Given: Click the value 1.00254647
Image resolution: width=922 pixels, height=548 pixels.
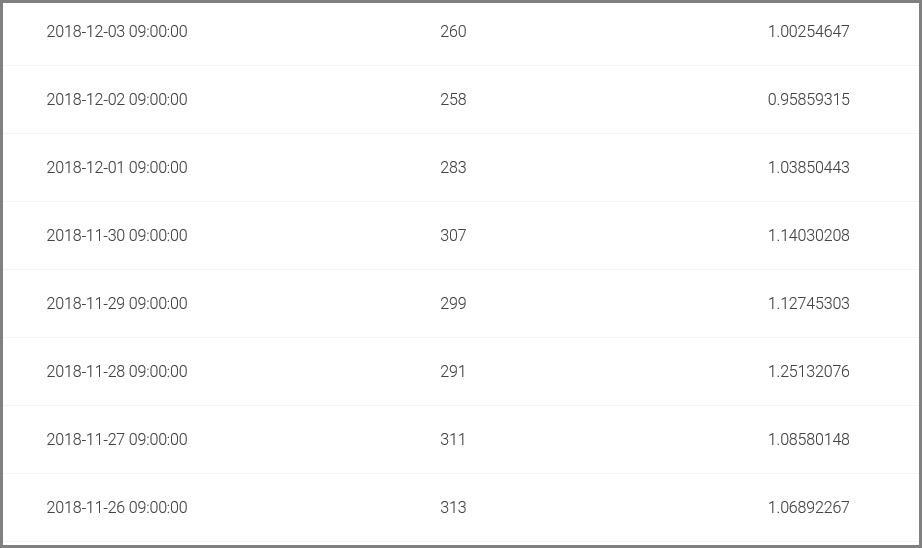Looking at the screenshot, I should tap(808, 32).
